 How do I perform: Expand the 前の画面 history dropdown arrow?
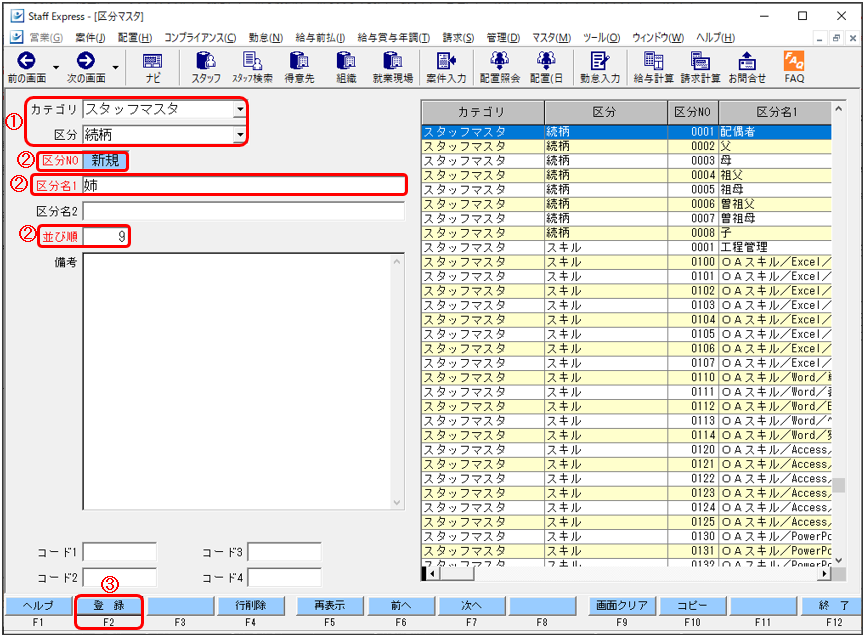pyautogui.click(x=56, y=67)
